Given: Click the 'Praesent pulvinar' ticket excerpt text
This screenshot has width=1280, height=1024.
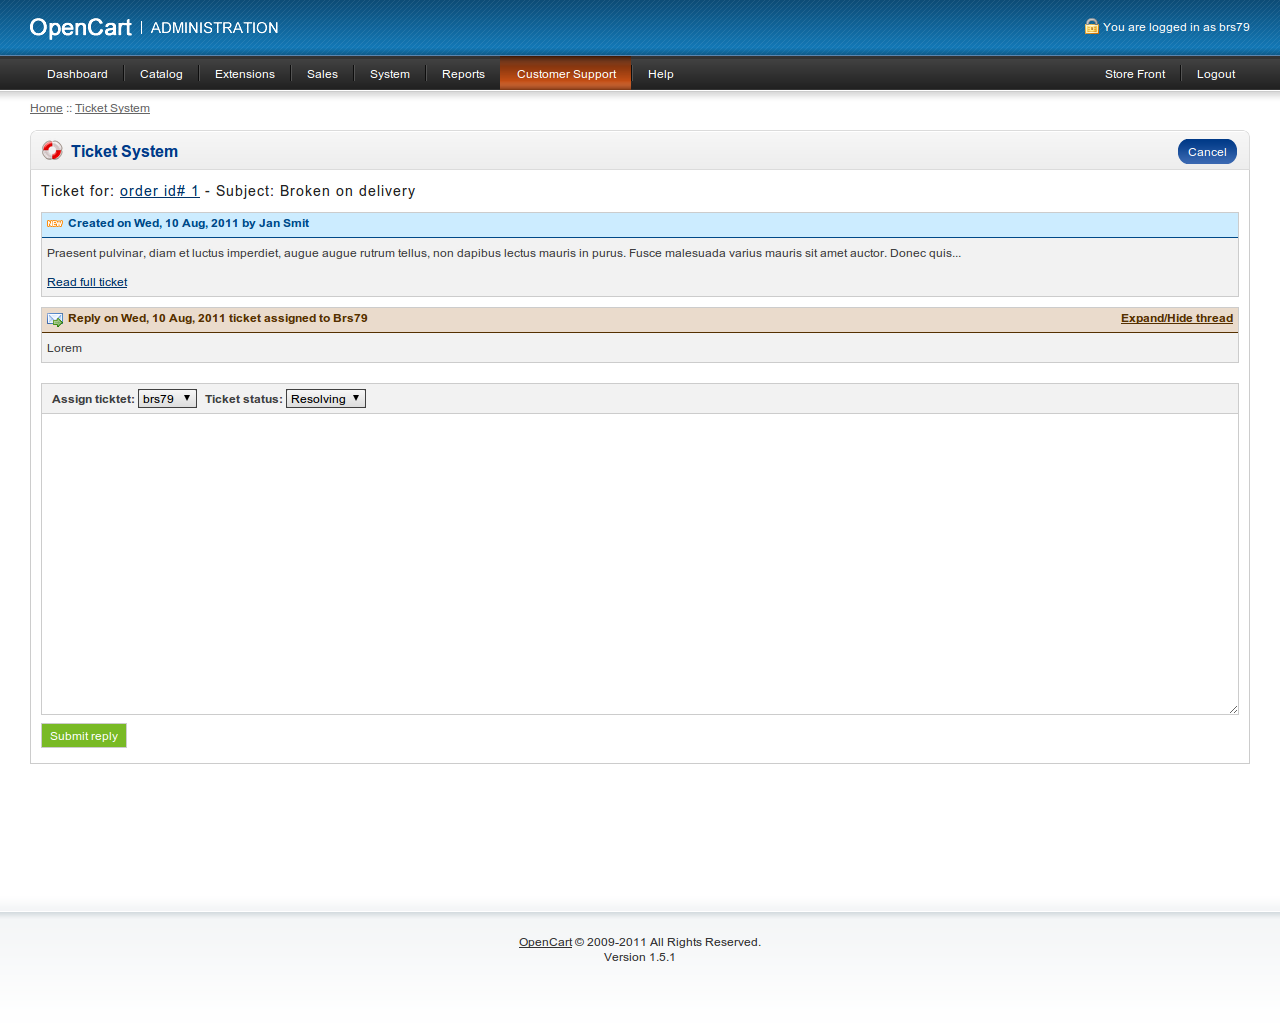Looking at the screenshot, I should point(504,253).
